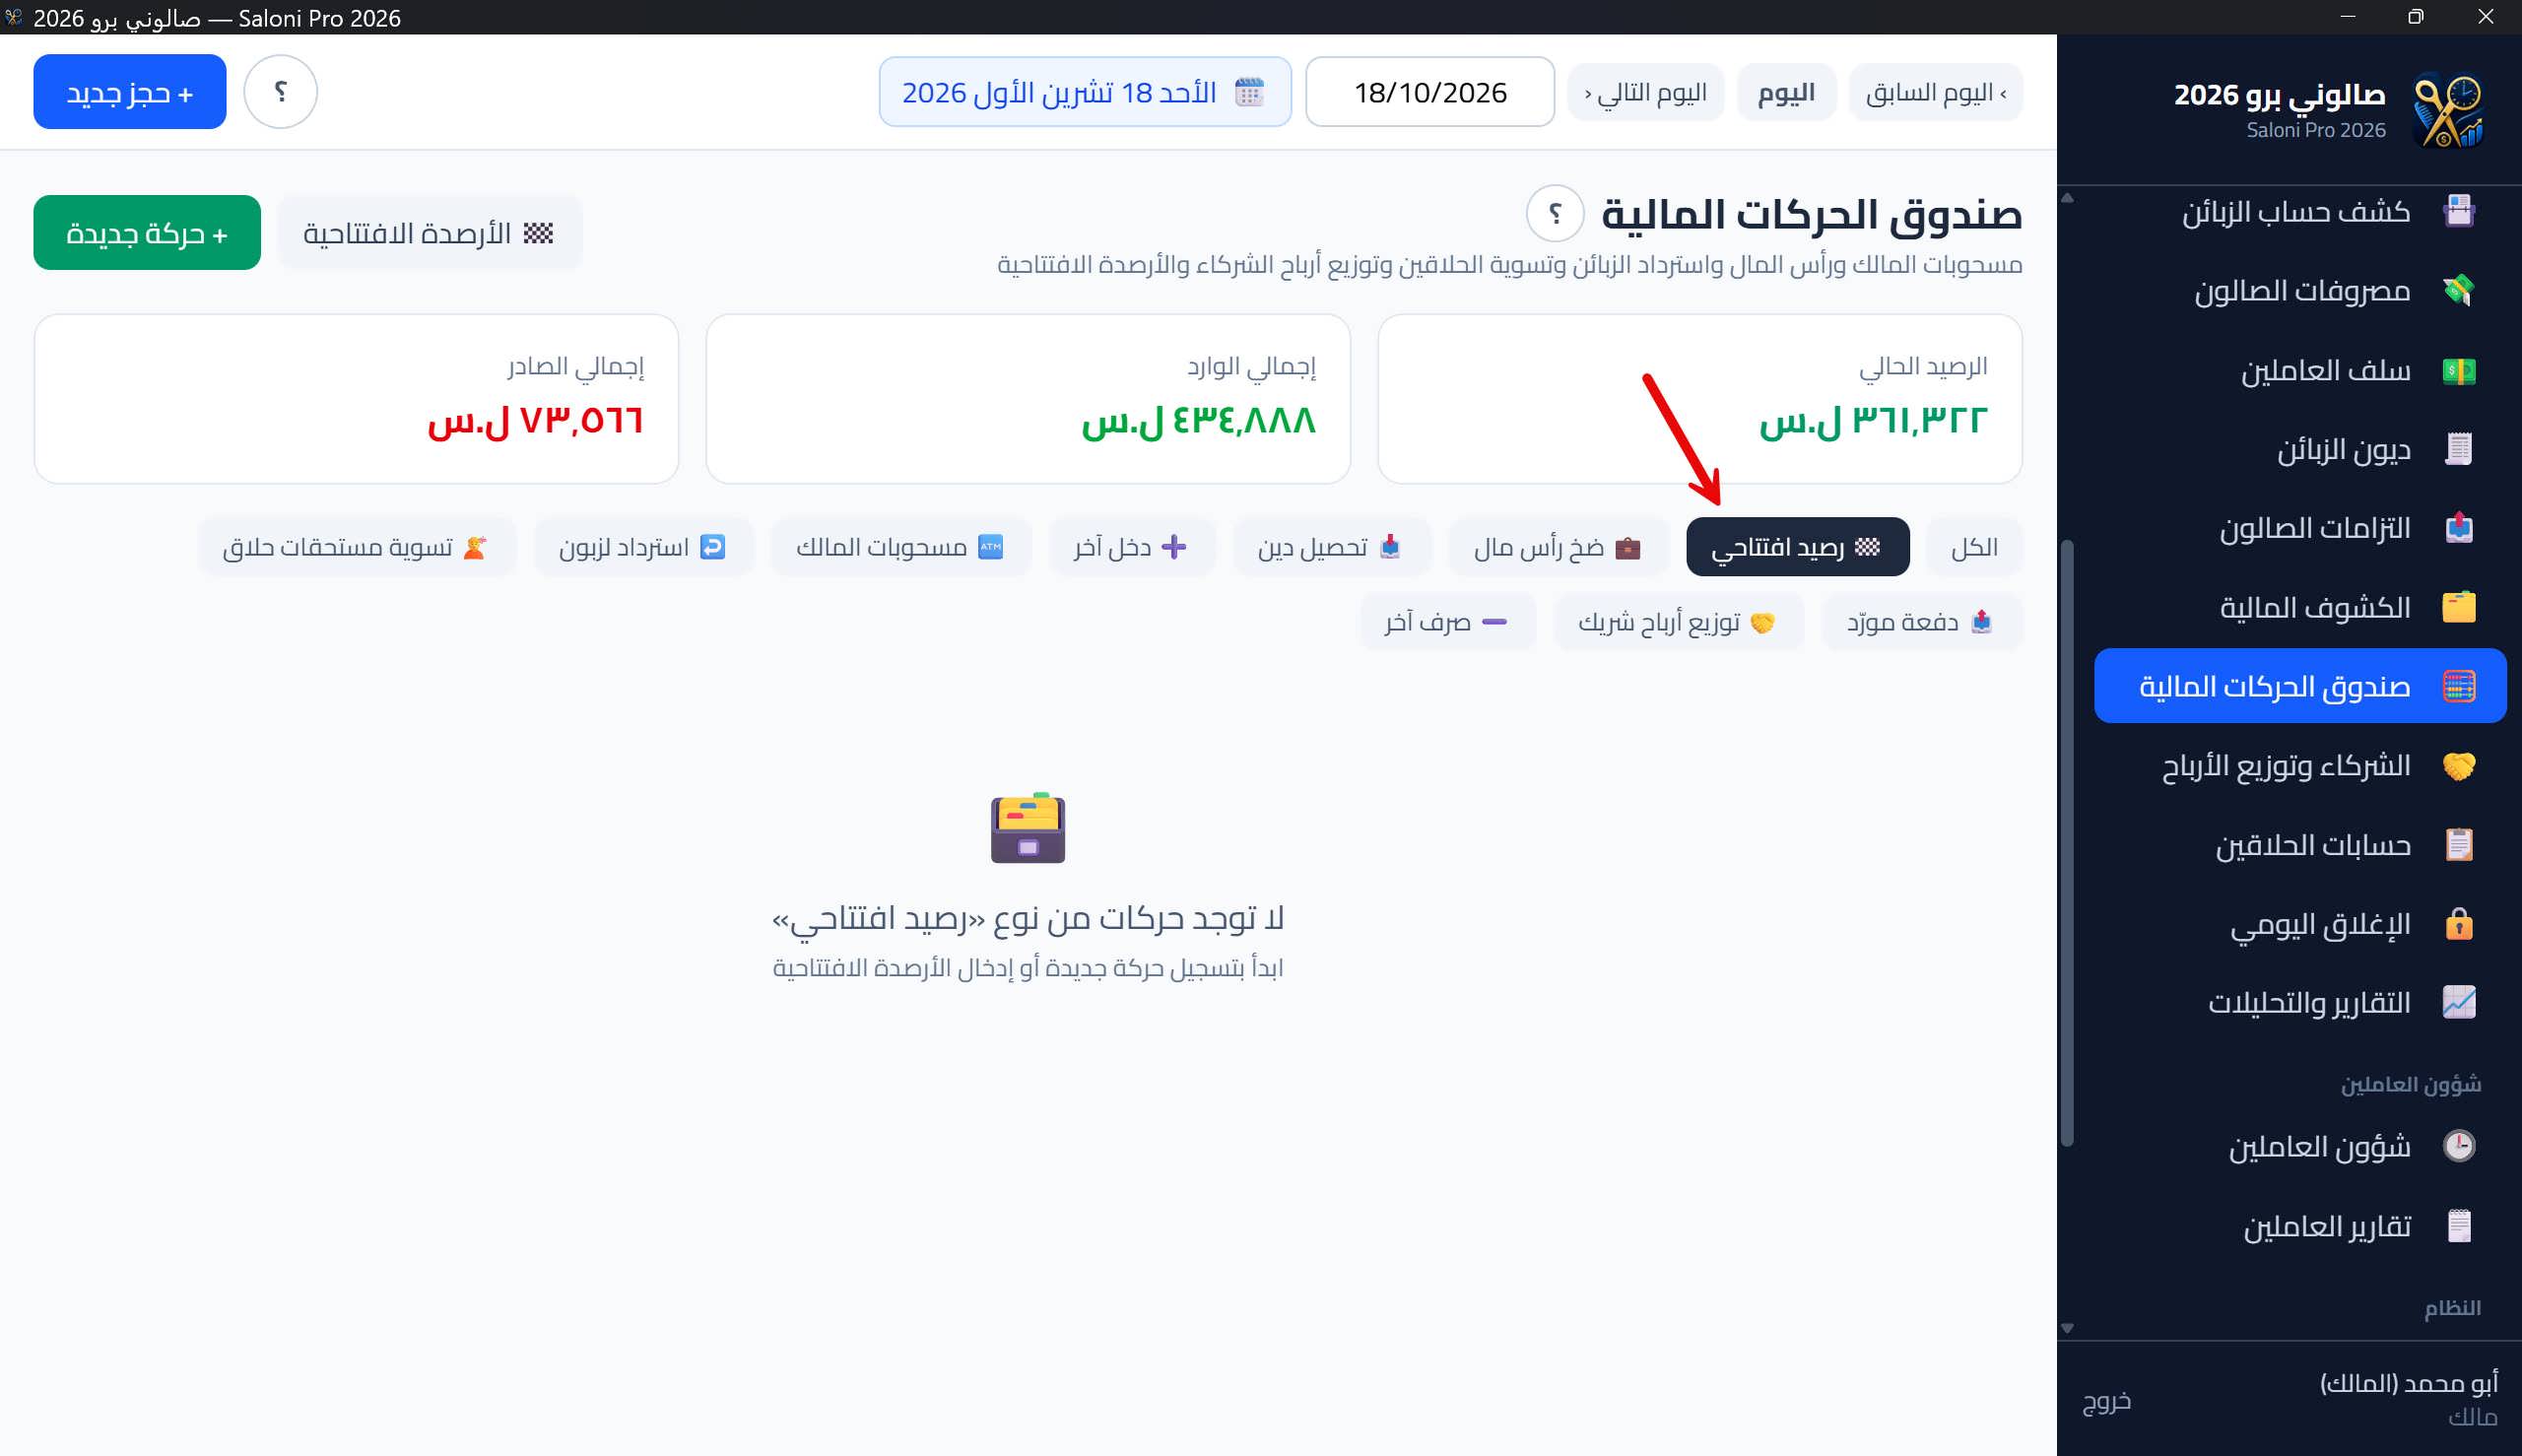Filter by دخل آخر

coord(1131,547)
